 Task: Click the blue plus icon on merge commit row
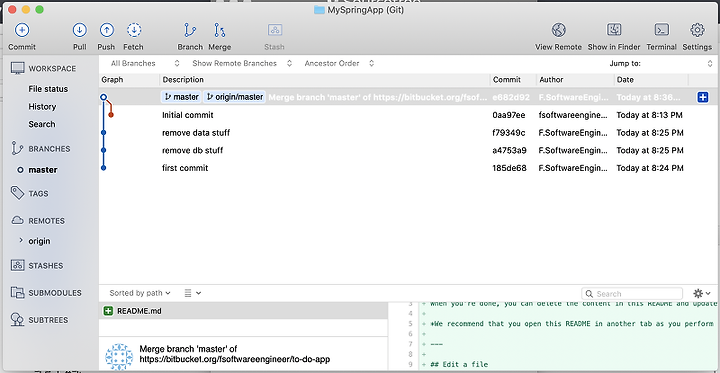[x=702, y=97]
